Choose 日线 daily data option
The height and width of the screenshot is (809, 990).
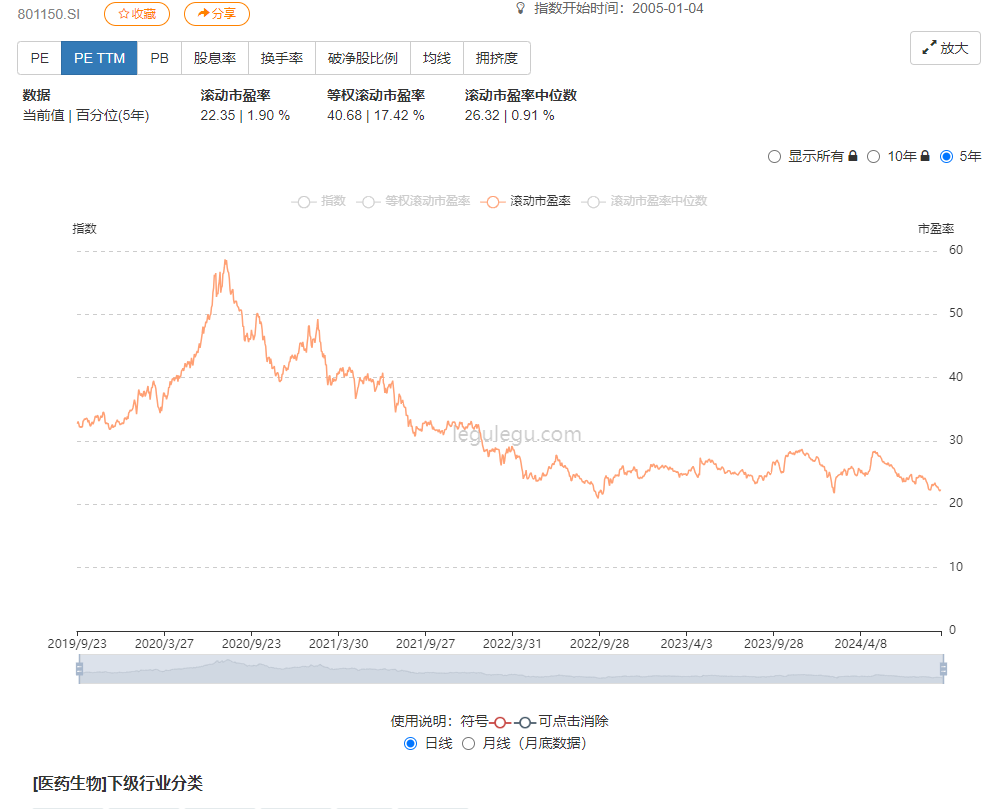[411, 743]
